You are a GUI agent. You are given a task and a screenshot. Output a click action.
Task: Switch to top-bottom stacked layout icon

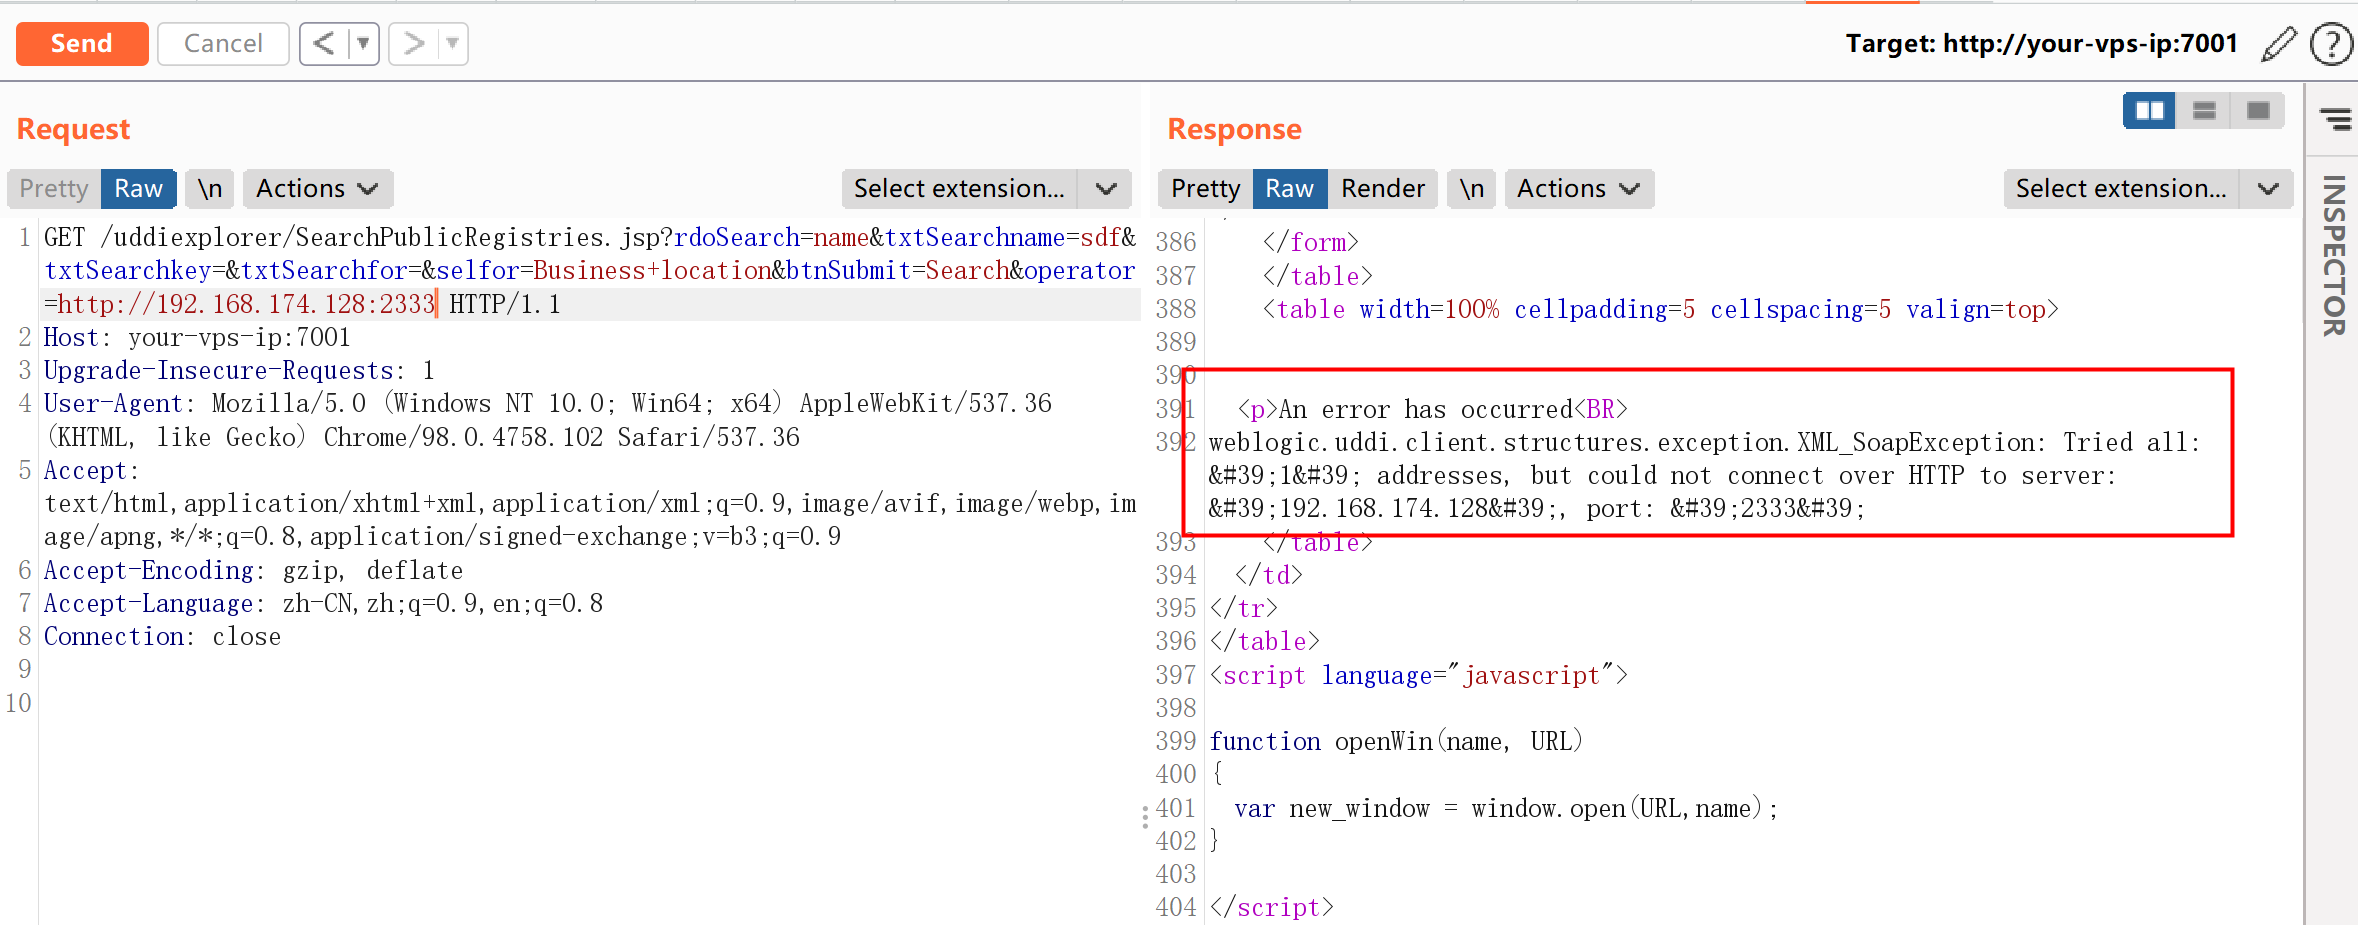pyautogui.click(x=2204, y=111)
